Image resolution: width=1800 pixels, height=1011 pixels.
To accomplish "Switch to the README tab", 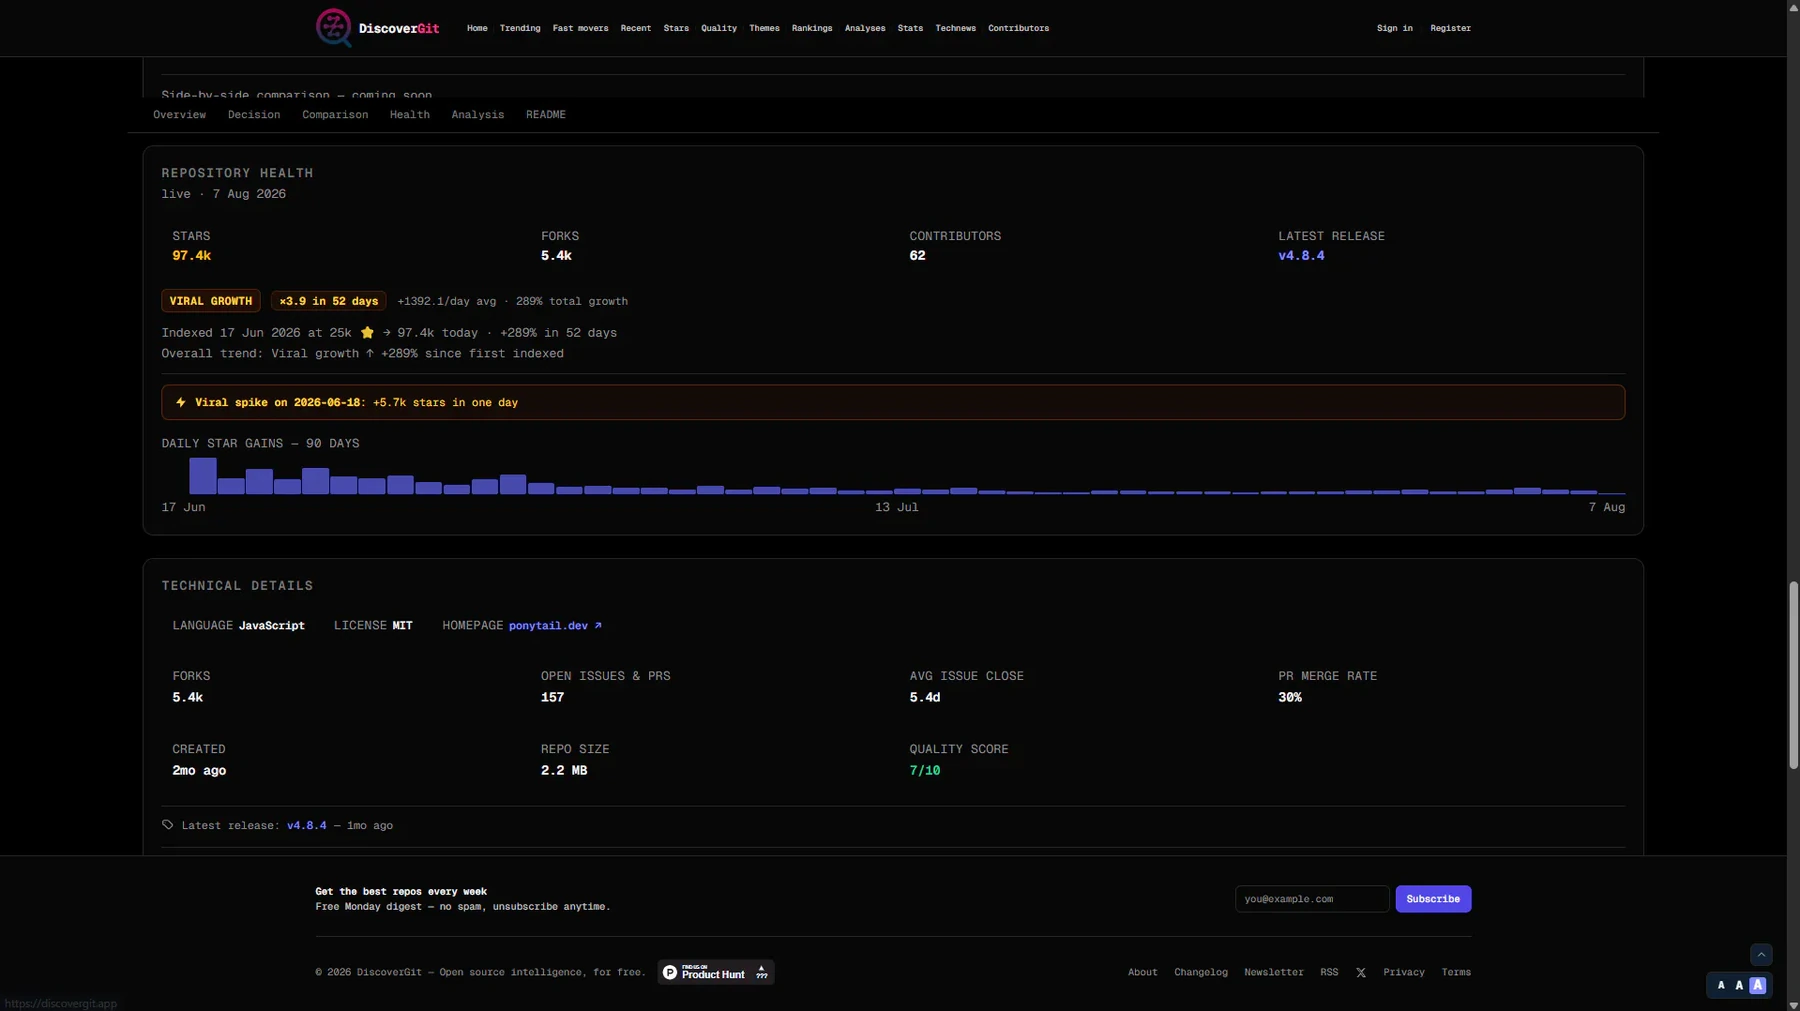I will [x=546, y=115].
